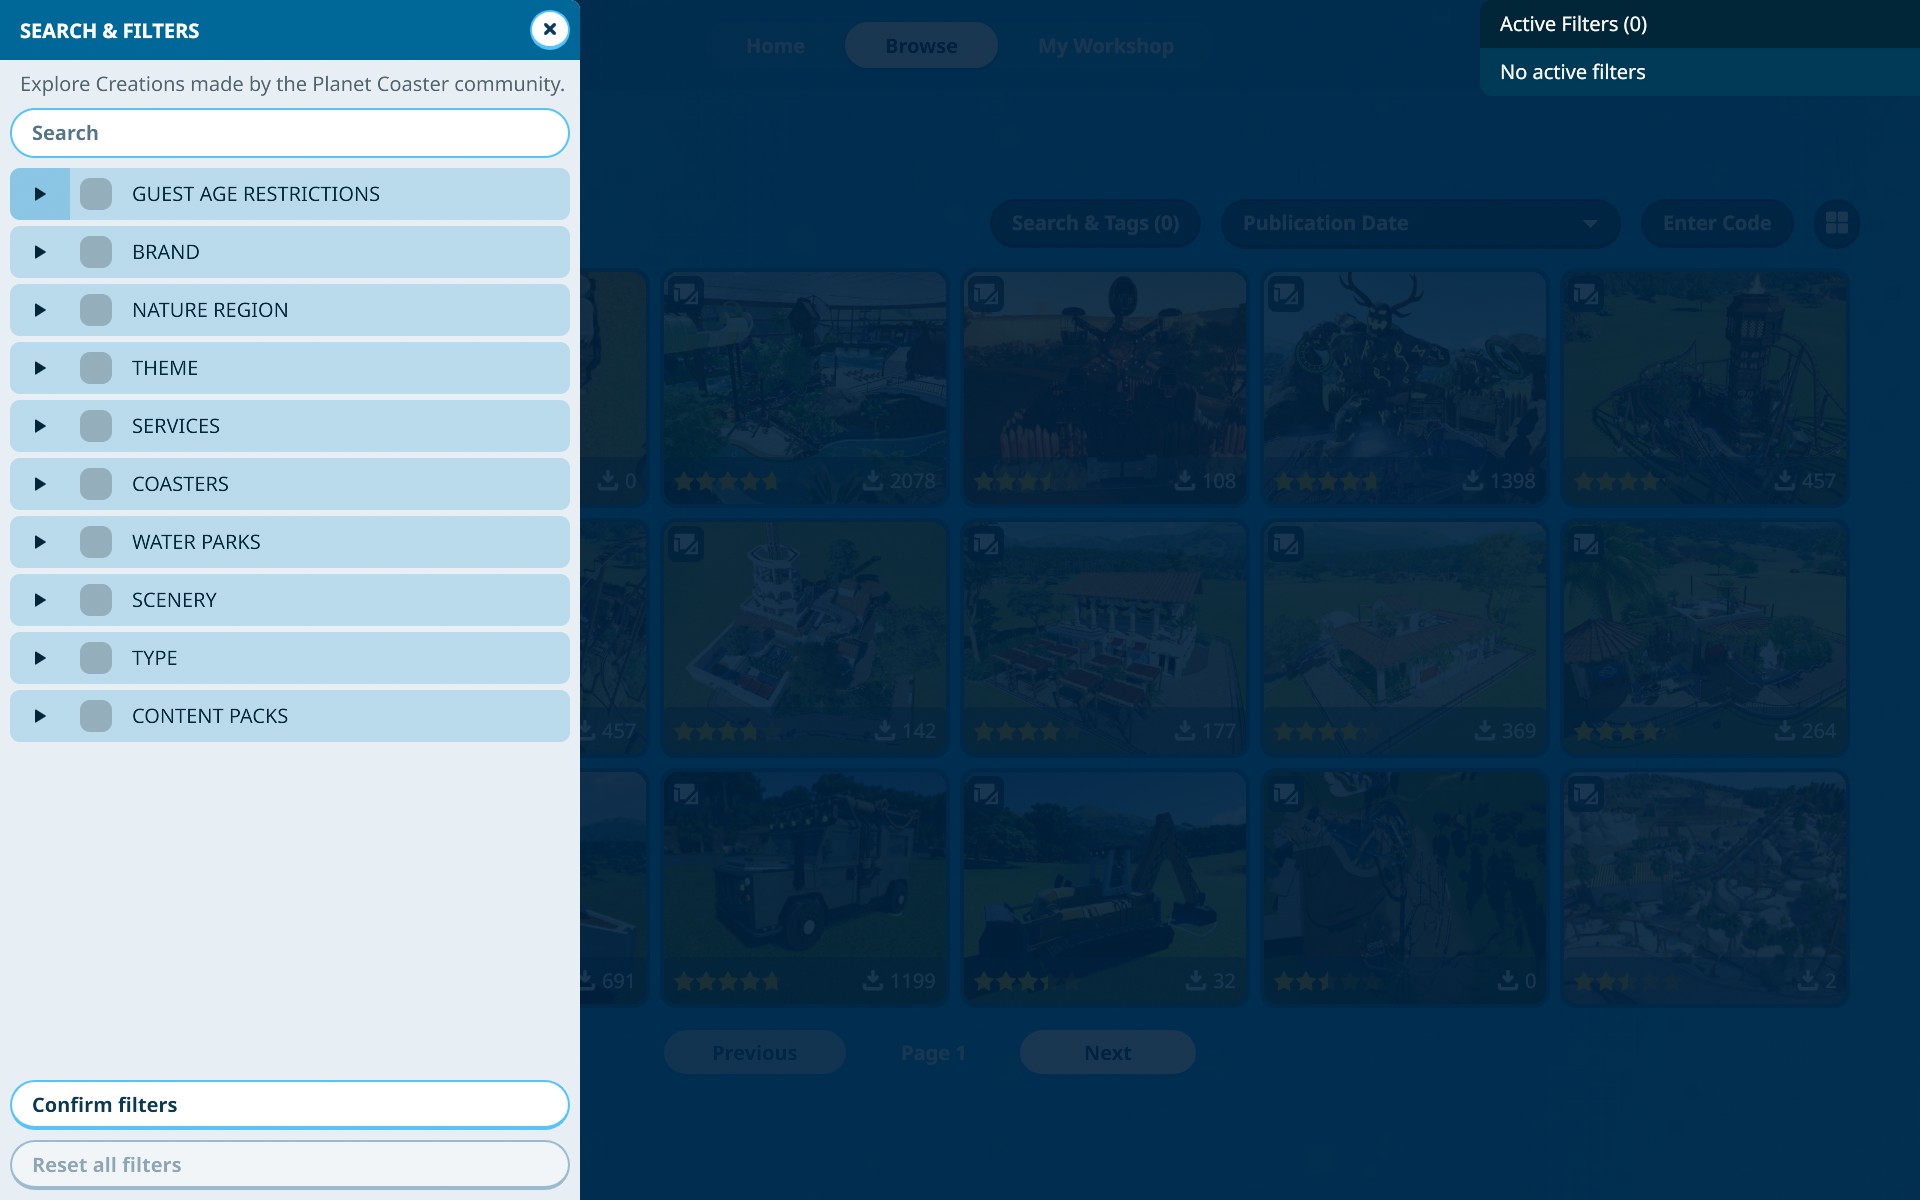
Task: Open the creation with 264 downloads
Action: (x=1705, y=638)
